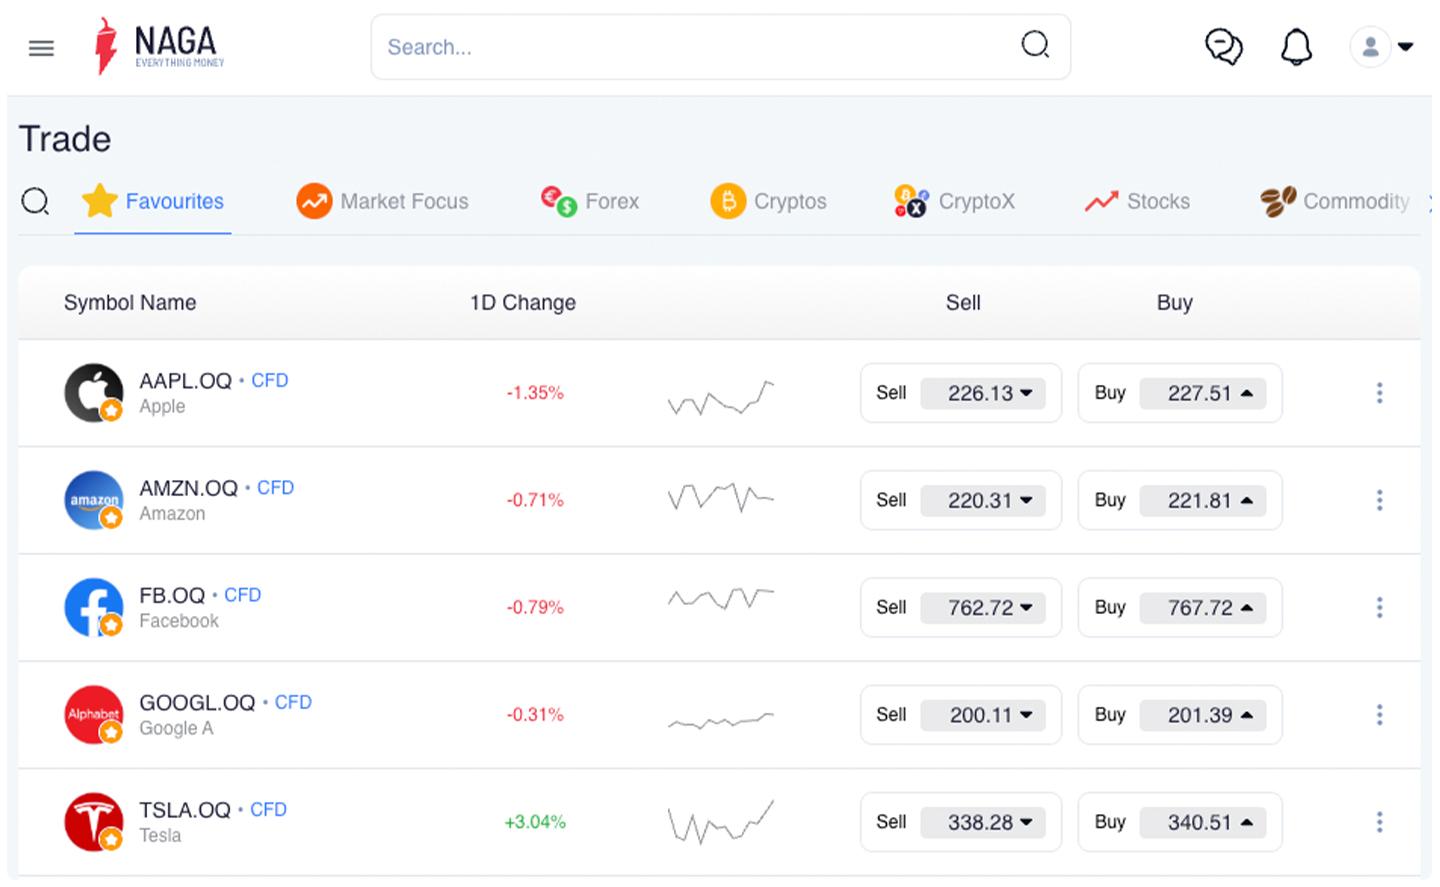Open the user profile avatar
Screen dimensions: 1440x887
tap(1370, 46)
